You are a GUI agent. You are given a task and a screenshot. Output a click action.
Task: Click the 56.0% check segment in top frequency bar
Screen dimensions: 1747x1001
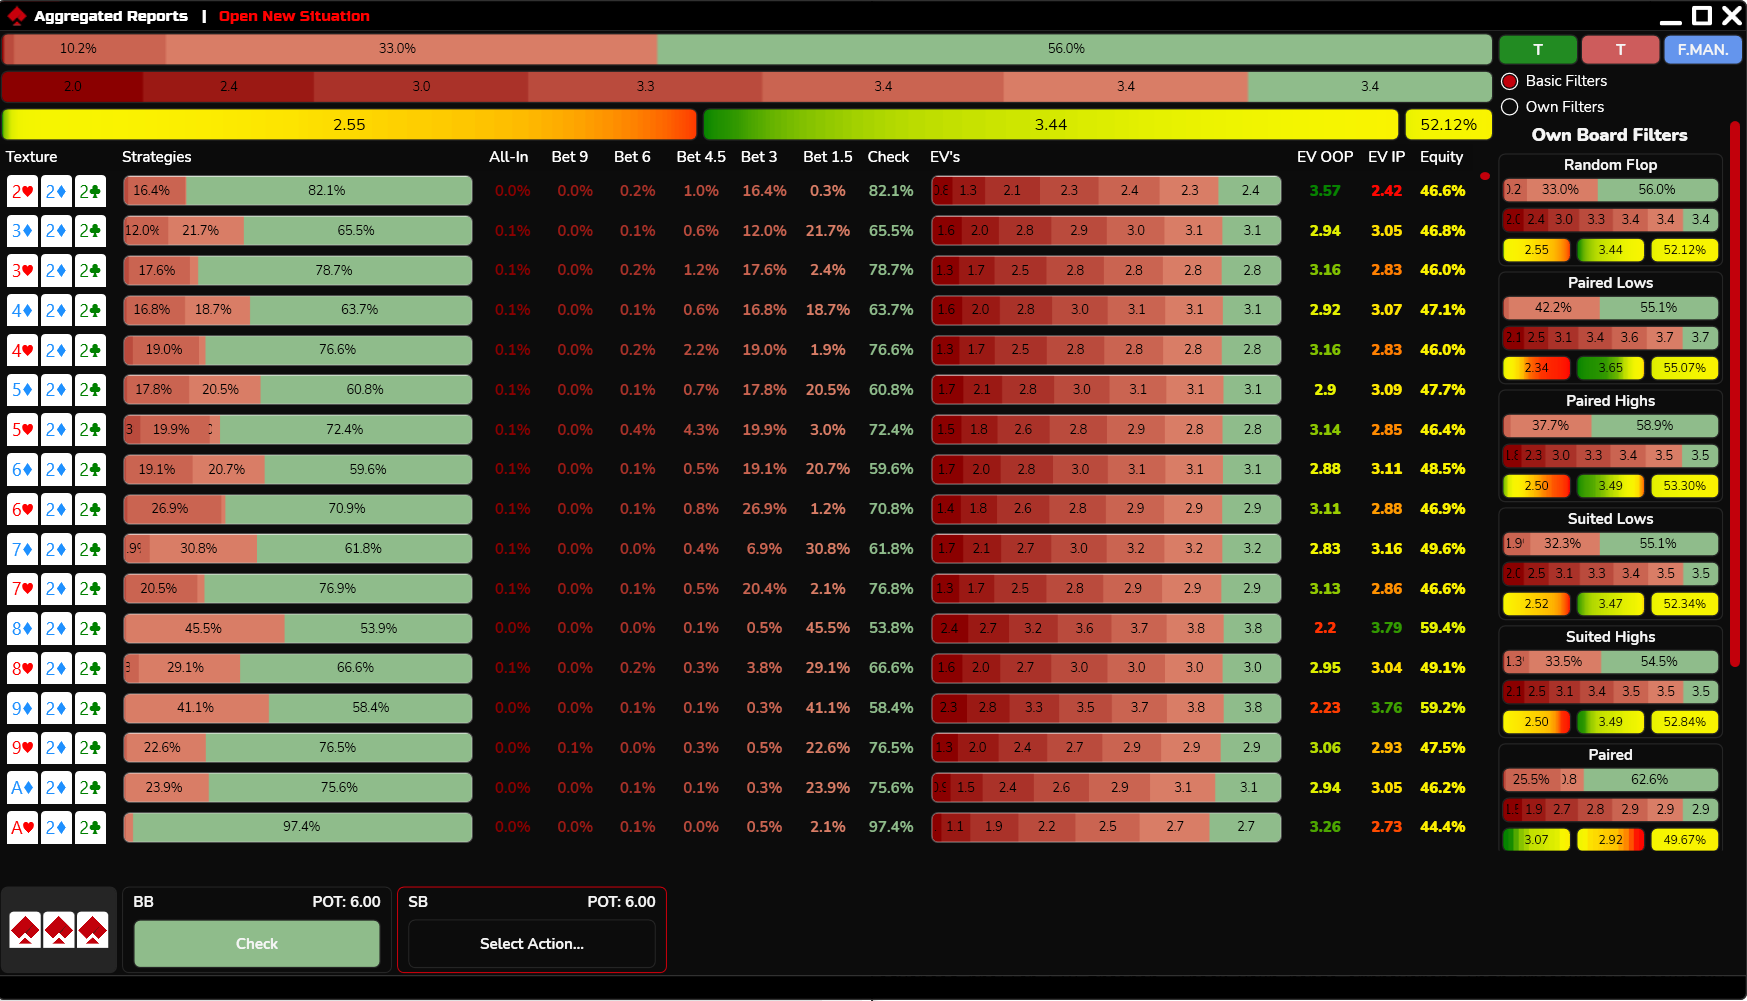point(1074,49)
